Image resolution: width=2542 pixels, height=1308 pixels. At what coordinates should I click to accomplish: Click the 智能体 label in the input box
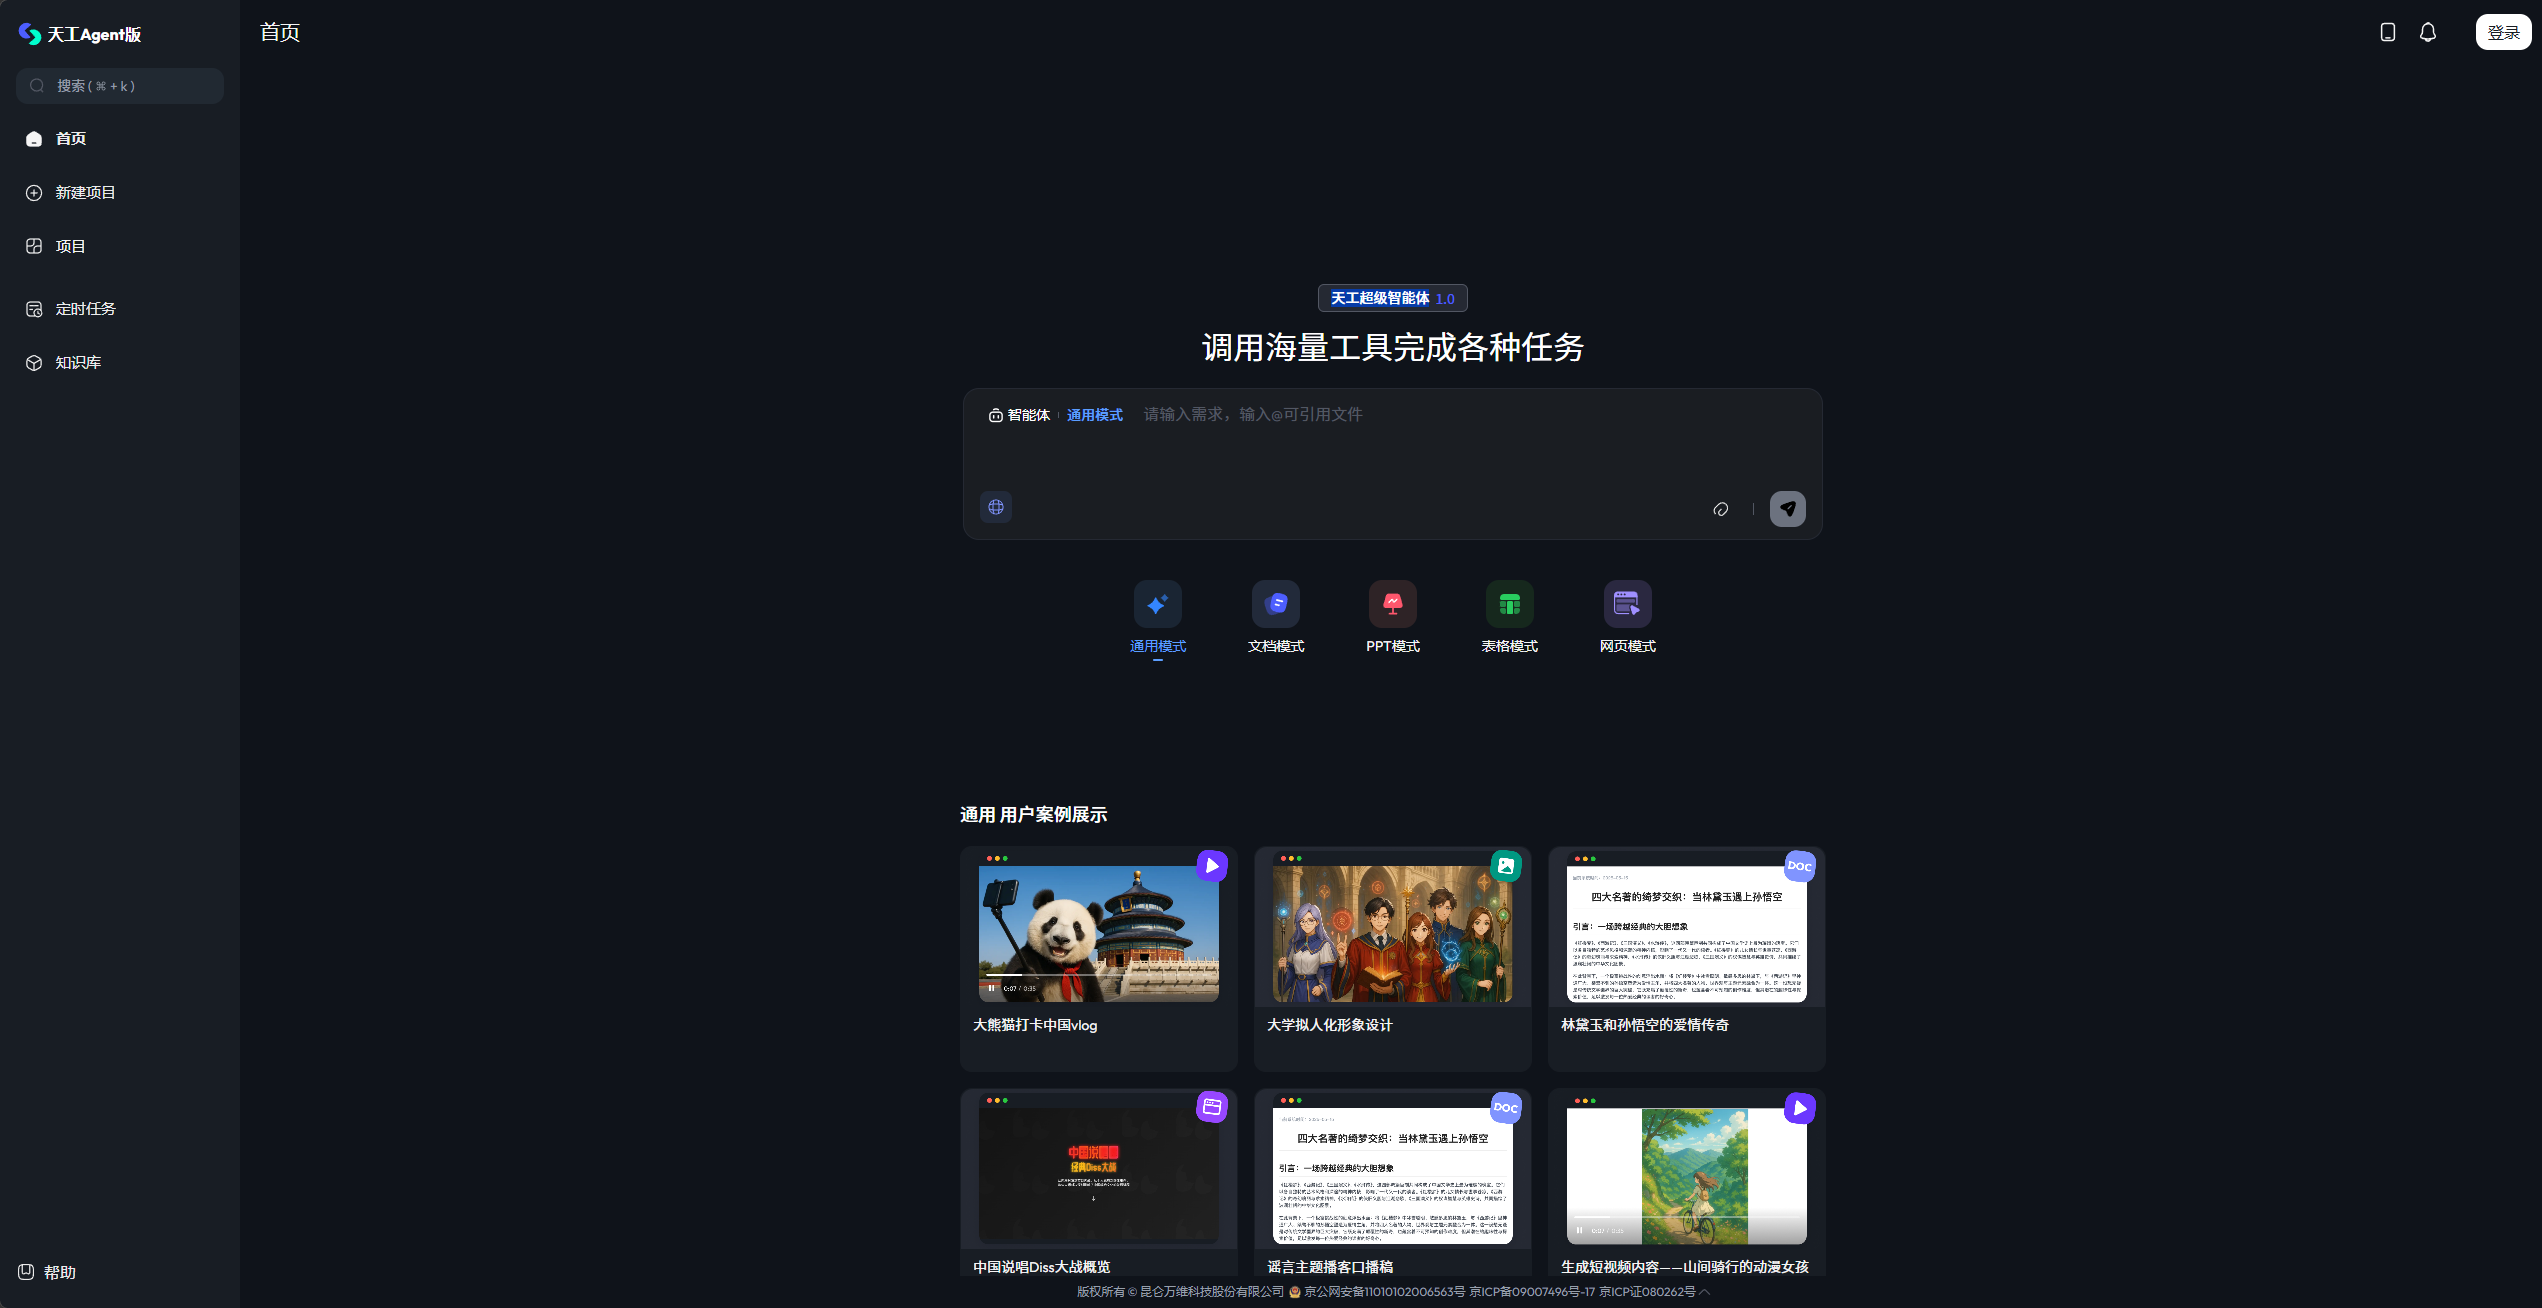[1019, 415]
